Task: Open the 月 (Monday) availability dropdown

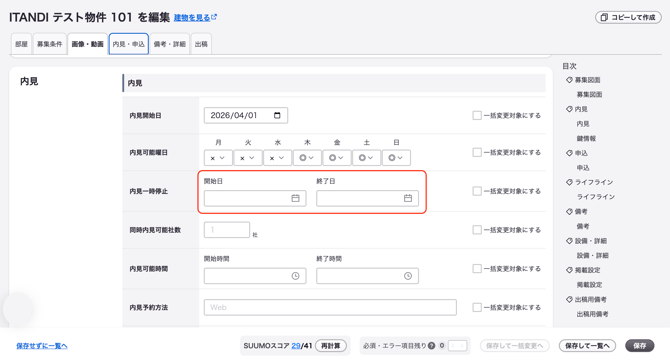Action: click(218, 158)
